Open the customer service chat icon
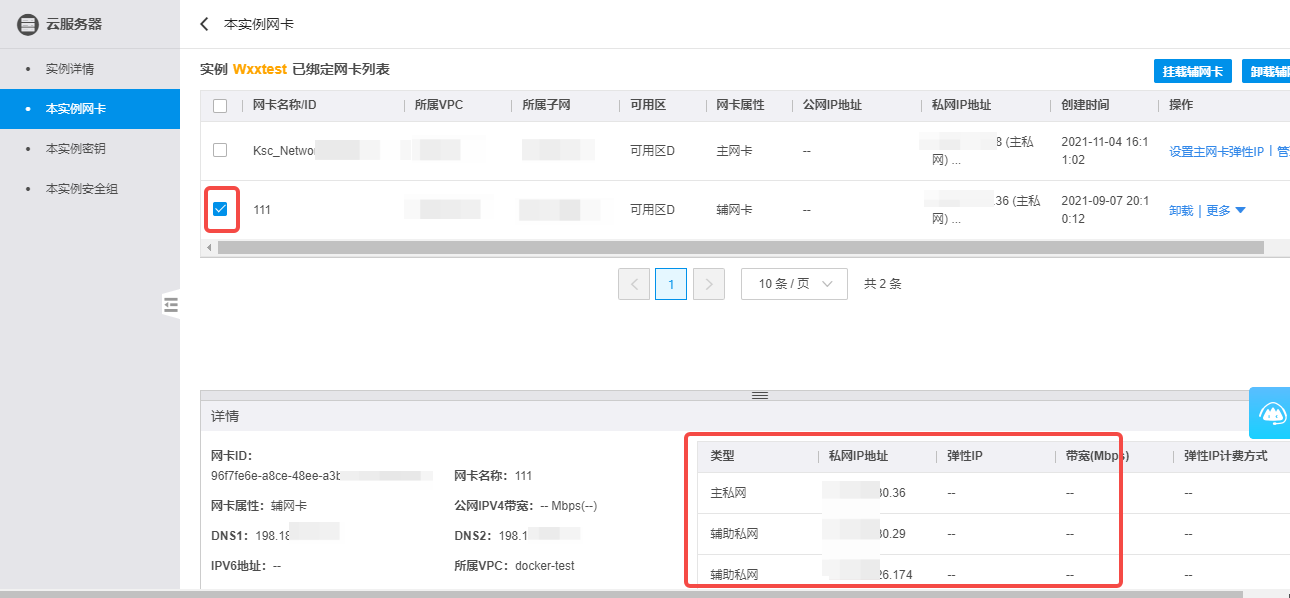Screen dimensions: 1290x598 pos(1271,413)
